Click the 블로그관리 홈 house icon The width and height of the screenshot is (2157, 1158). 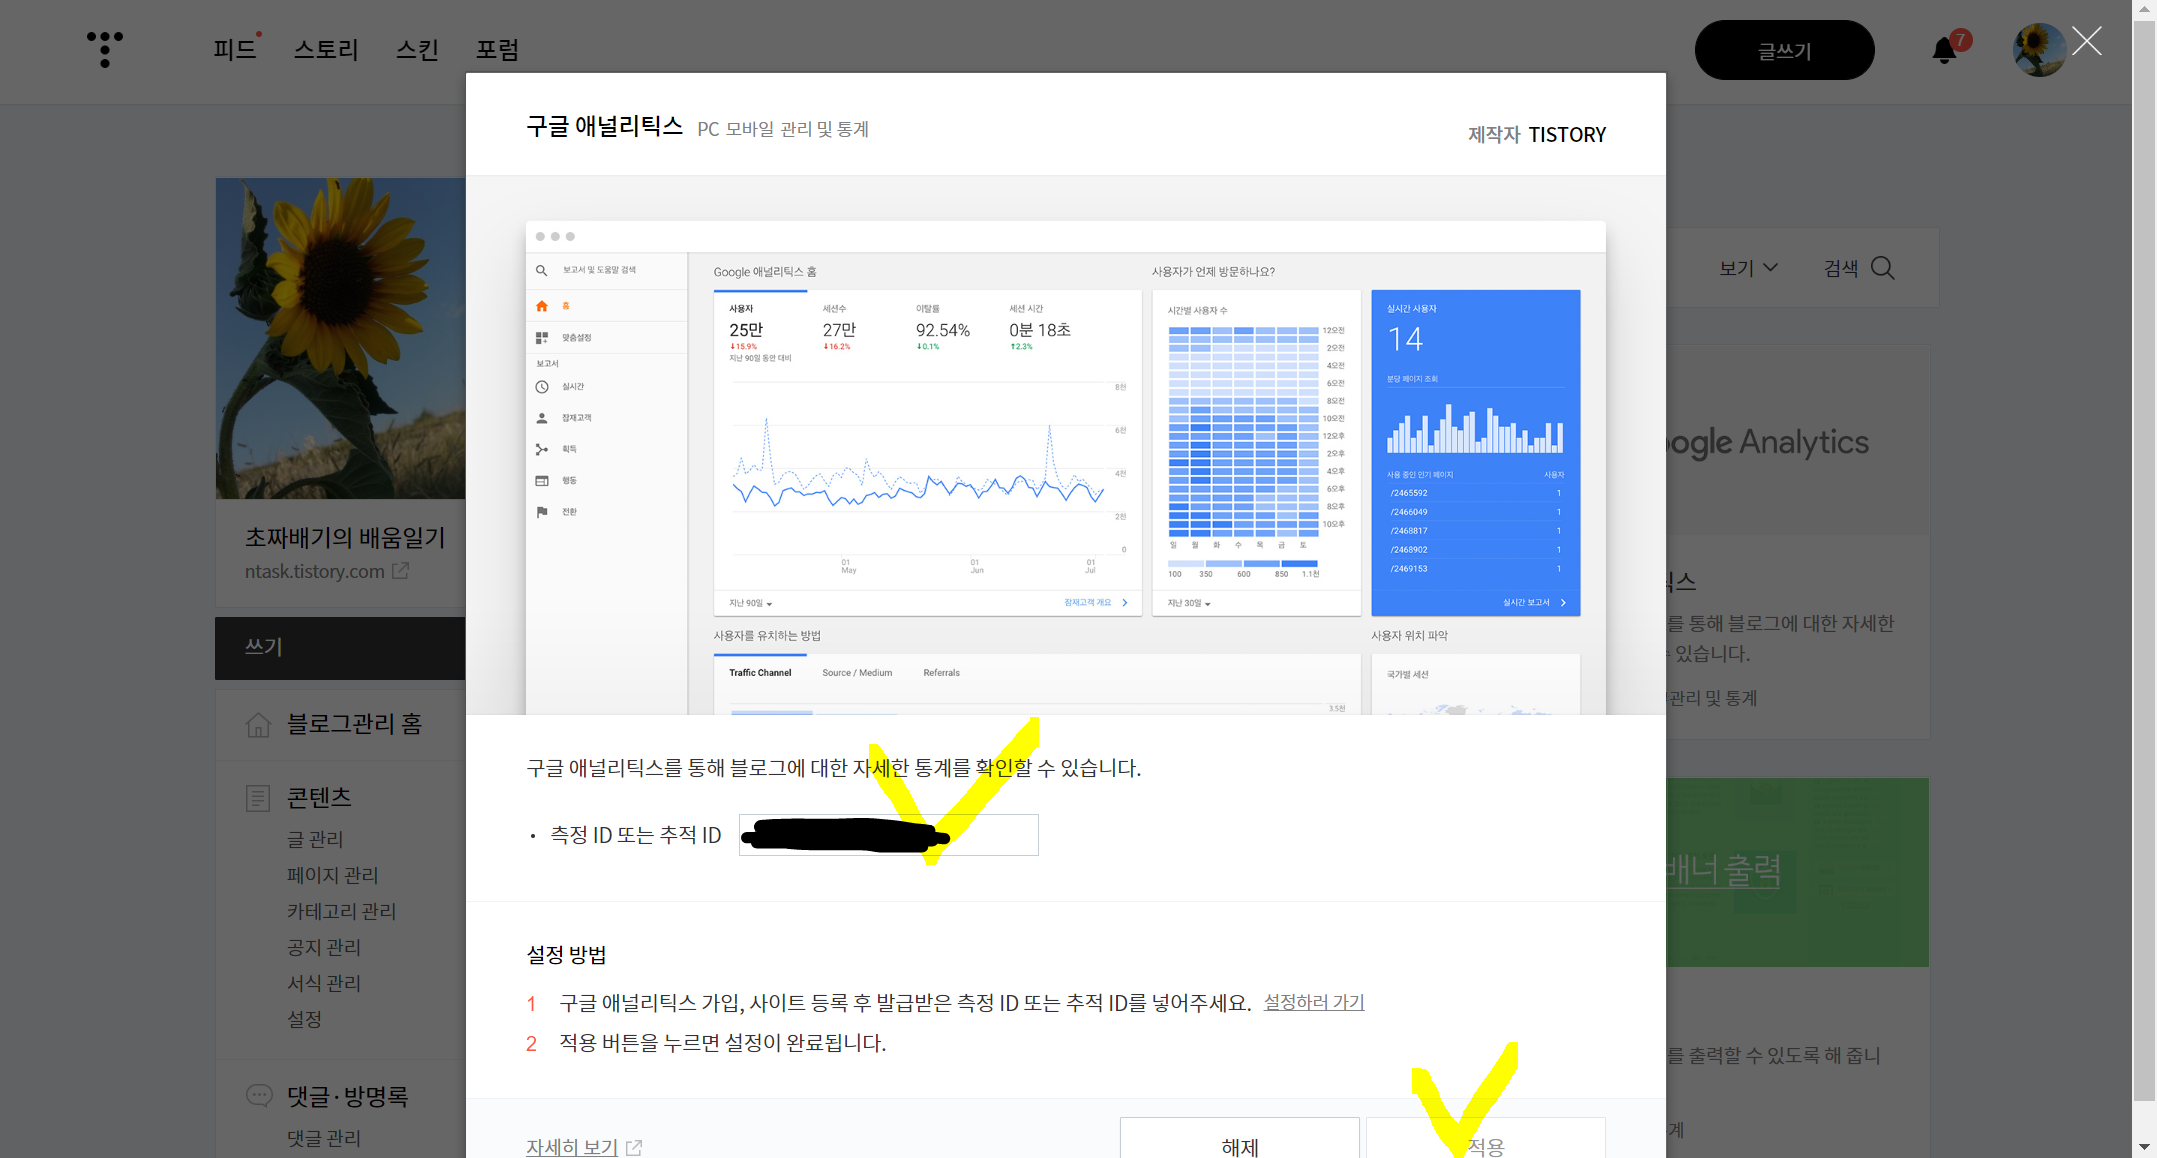[258, 724]
